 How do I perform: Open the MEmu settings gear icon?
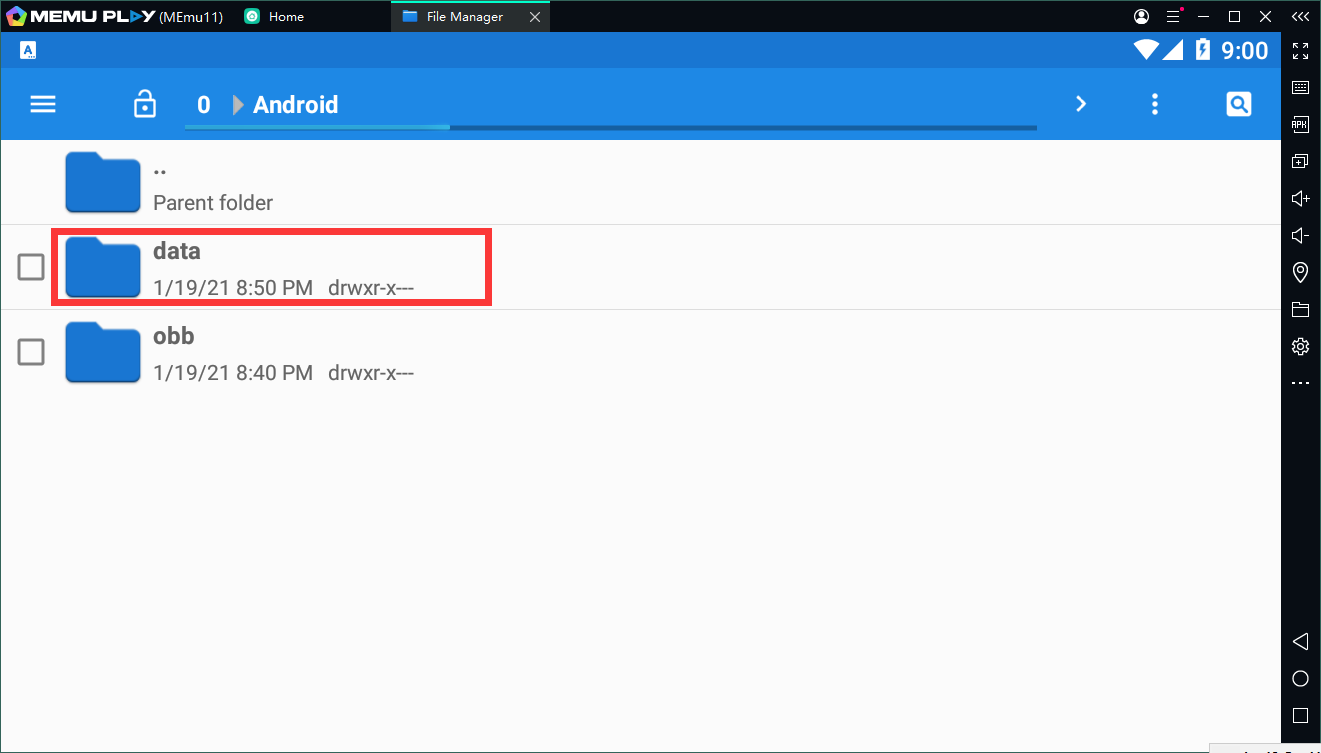tap(1300, 346)
